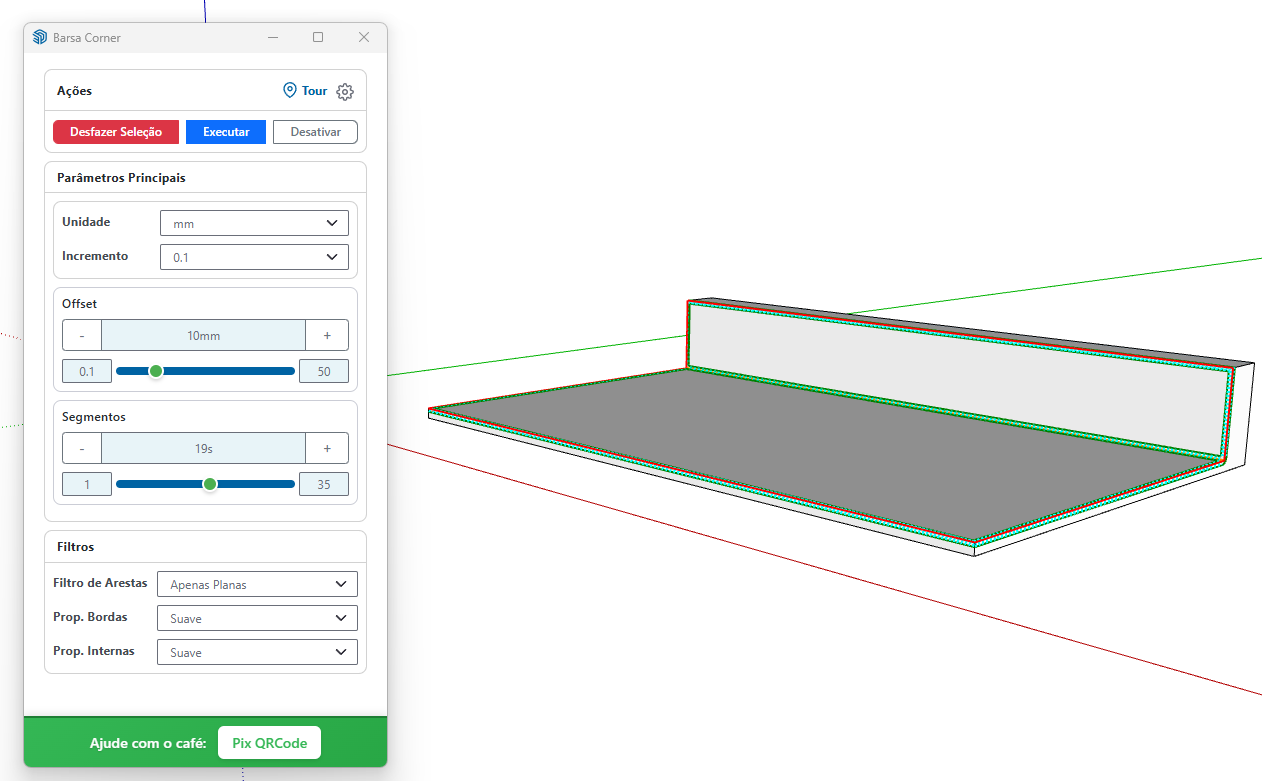Open settings with the gear icon
The width and height of the screenshot is (1262, 781).
(345, 92)
